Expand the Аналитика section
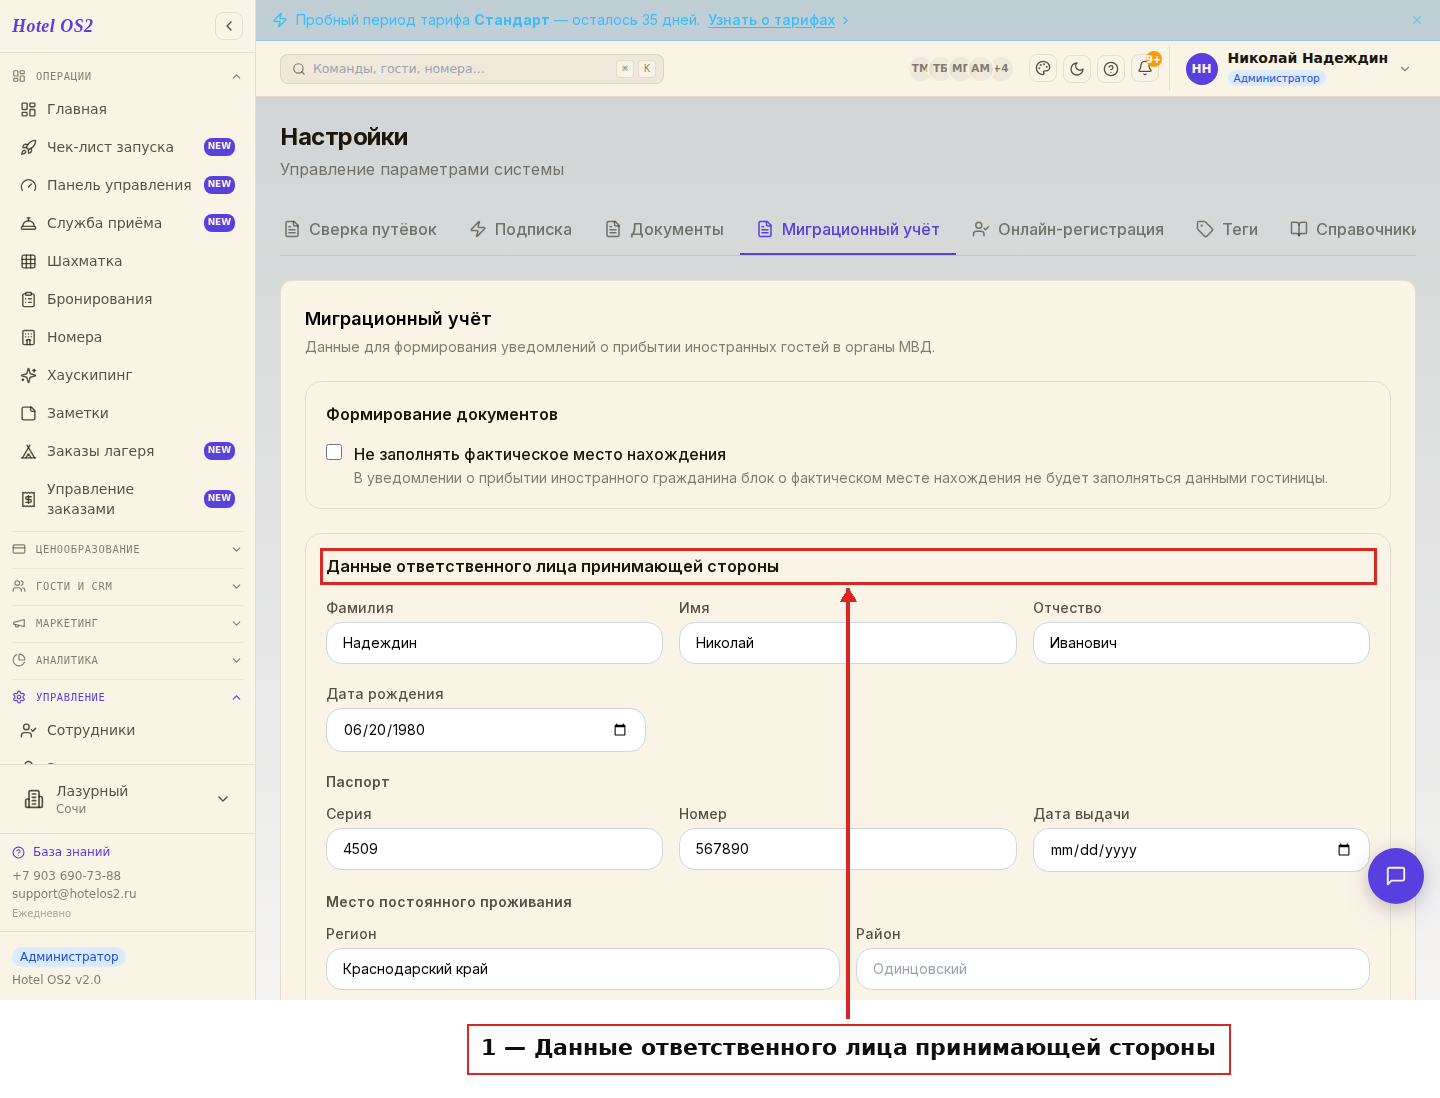This screenshot has height=1098, width=1440. point(128,660)
